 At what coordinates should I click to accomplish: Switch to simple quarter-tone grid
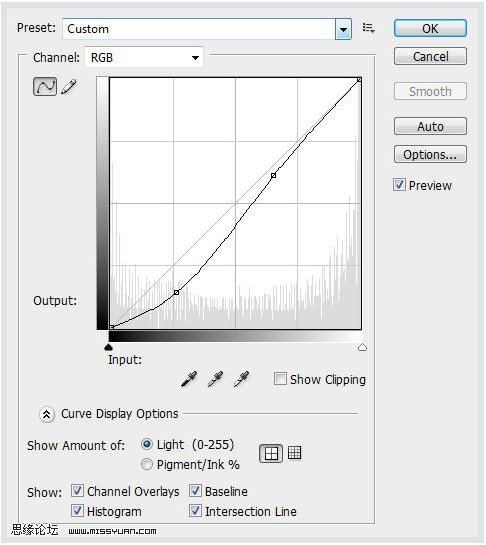tap(271, 453)
